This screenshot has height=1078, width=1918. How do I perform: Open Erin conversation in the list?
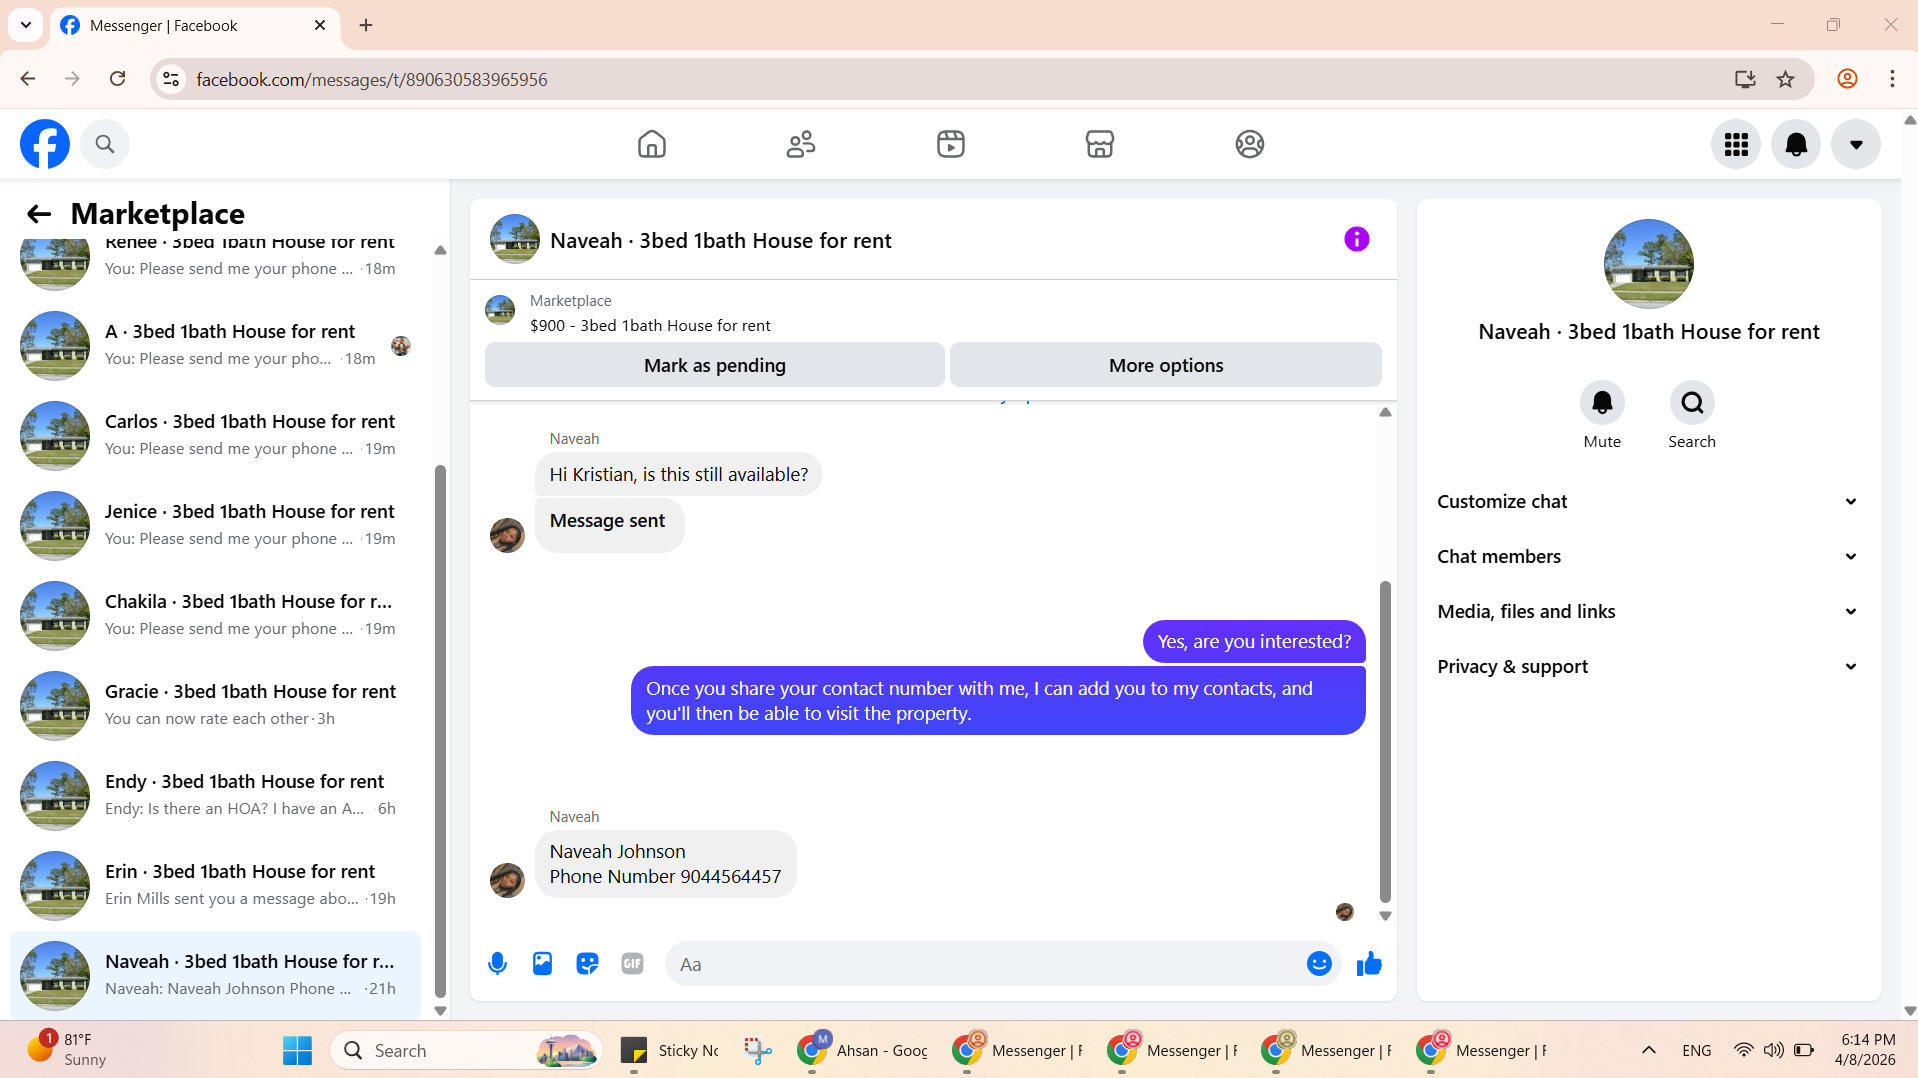click(x=215, y=885)
